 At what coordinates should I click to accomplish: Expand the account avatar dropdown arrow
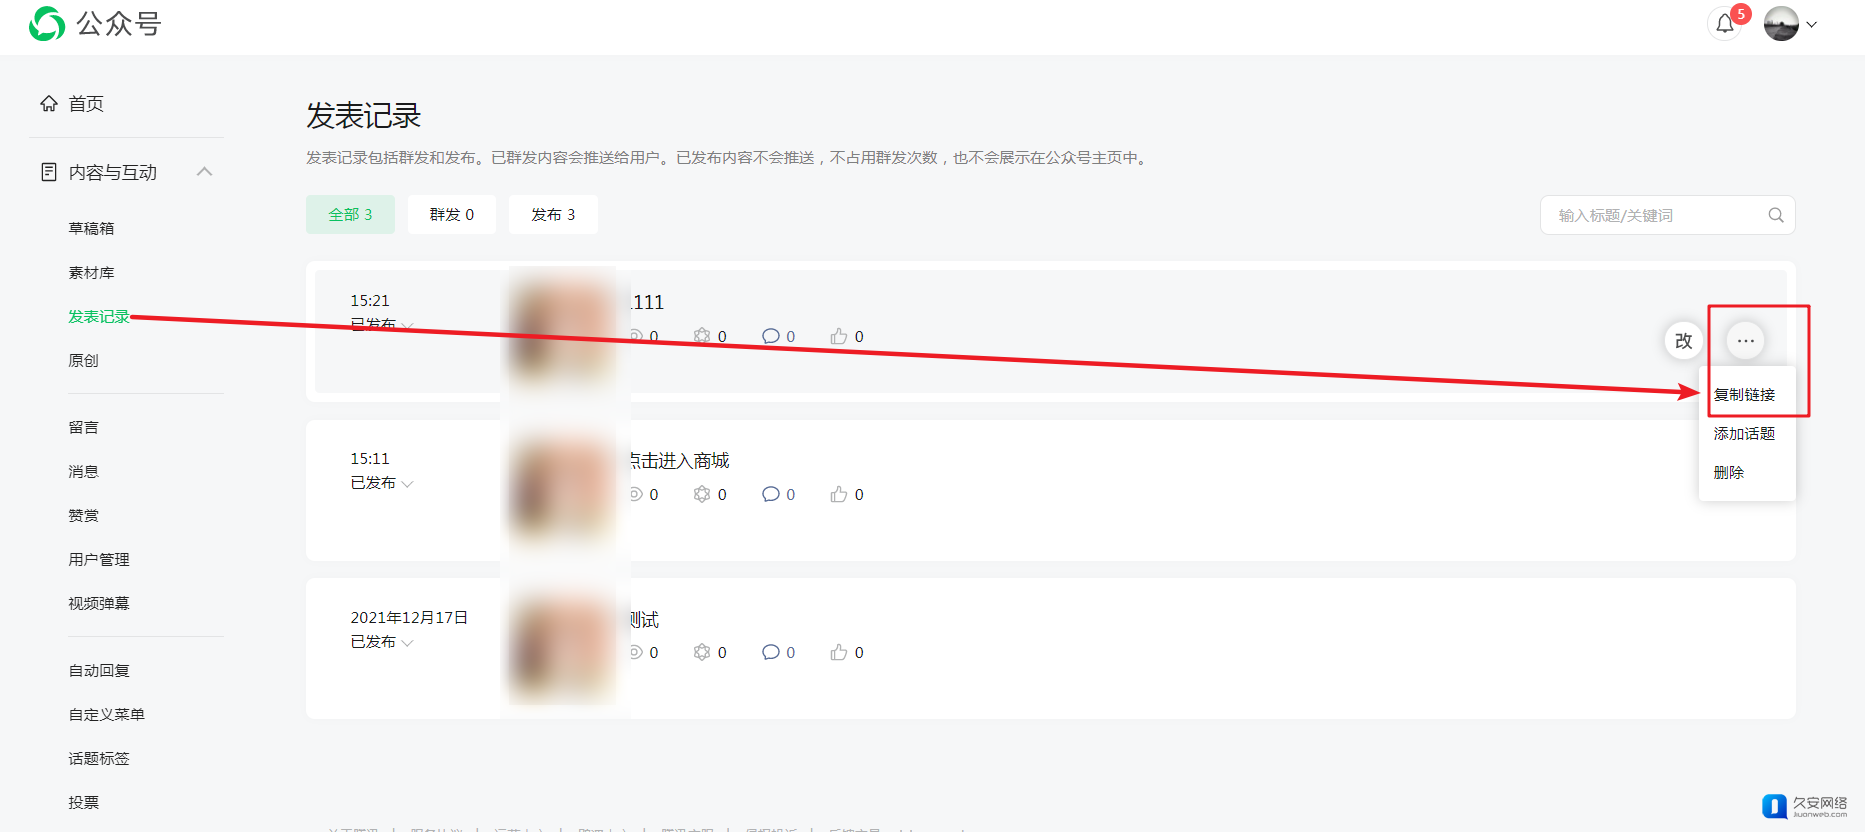click(1811, 24)
